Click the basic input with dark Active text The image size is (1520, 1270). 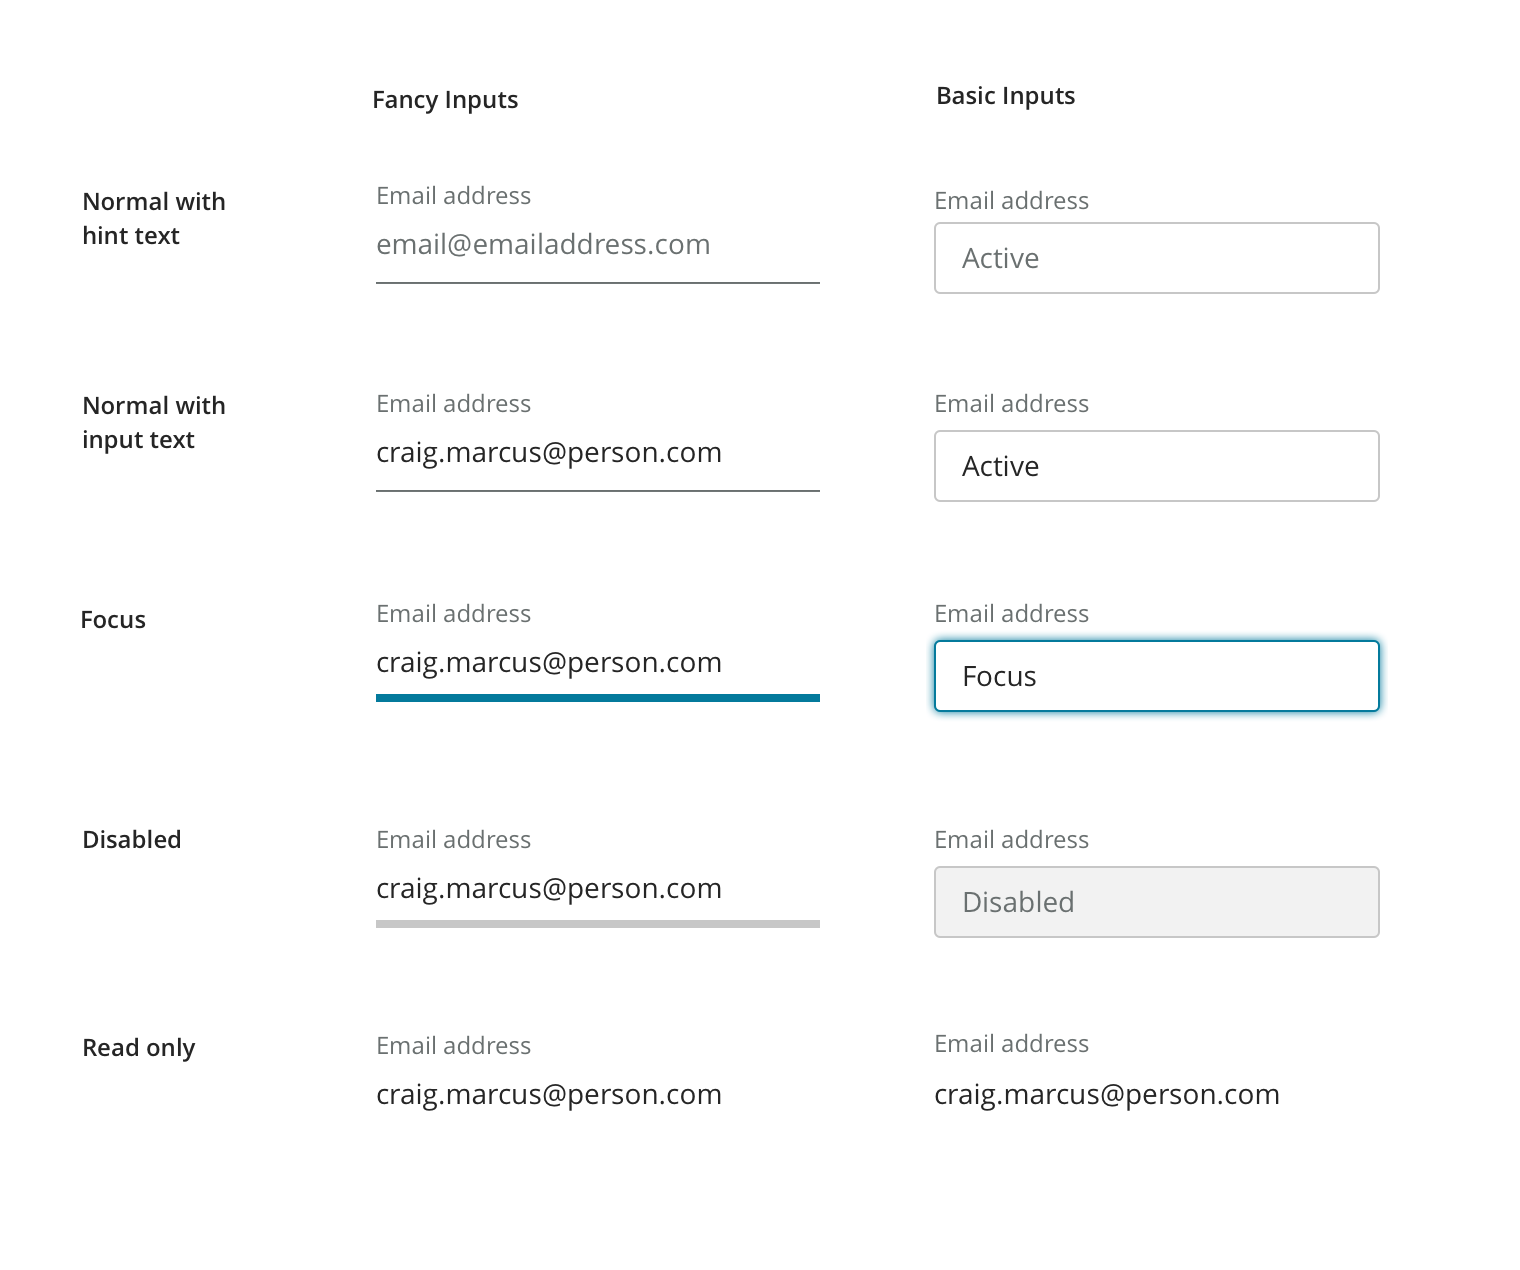tap(1156, 466)
